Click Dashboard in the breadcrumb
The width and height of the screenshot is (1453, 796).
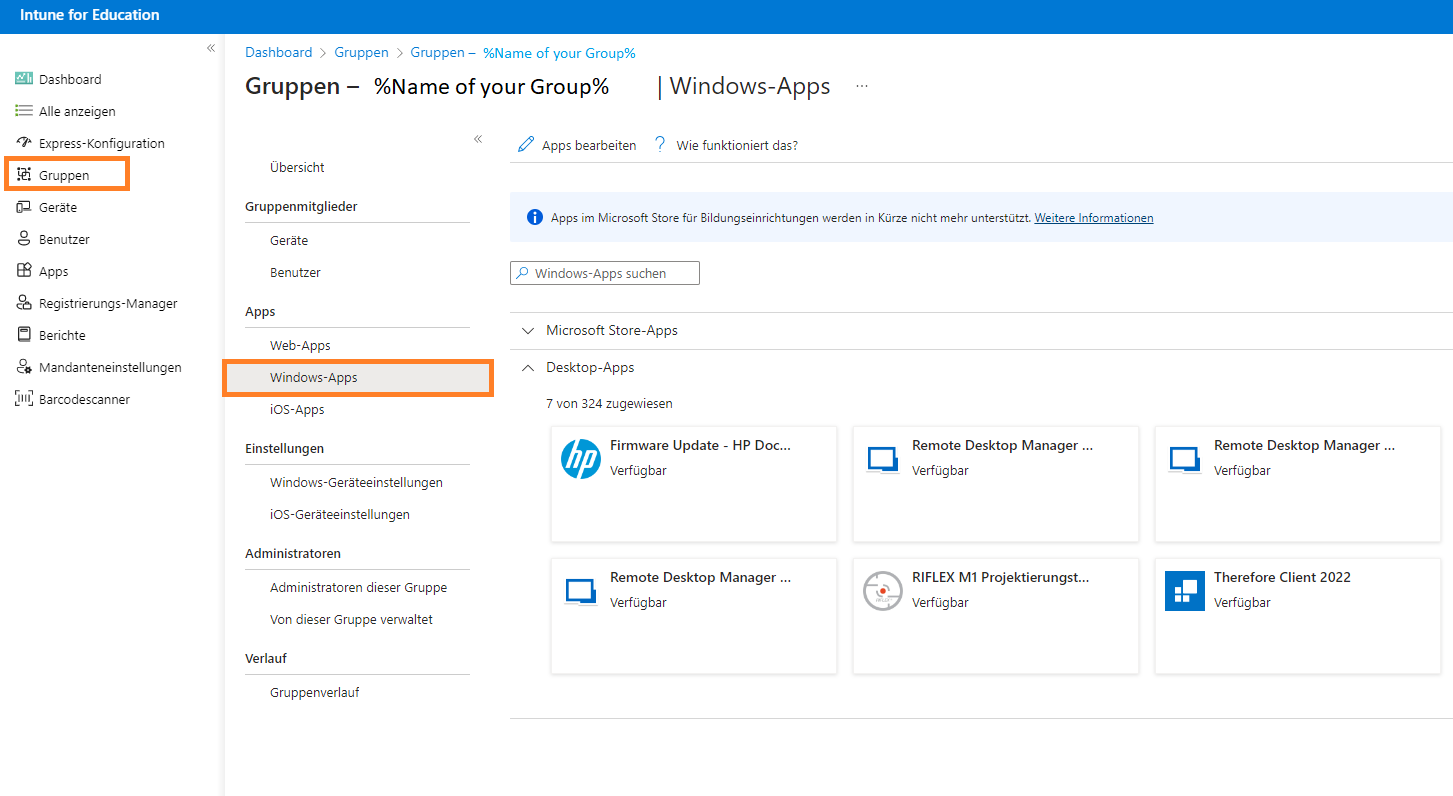(x=278, y=52)
